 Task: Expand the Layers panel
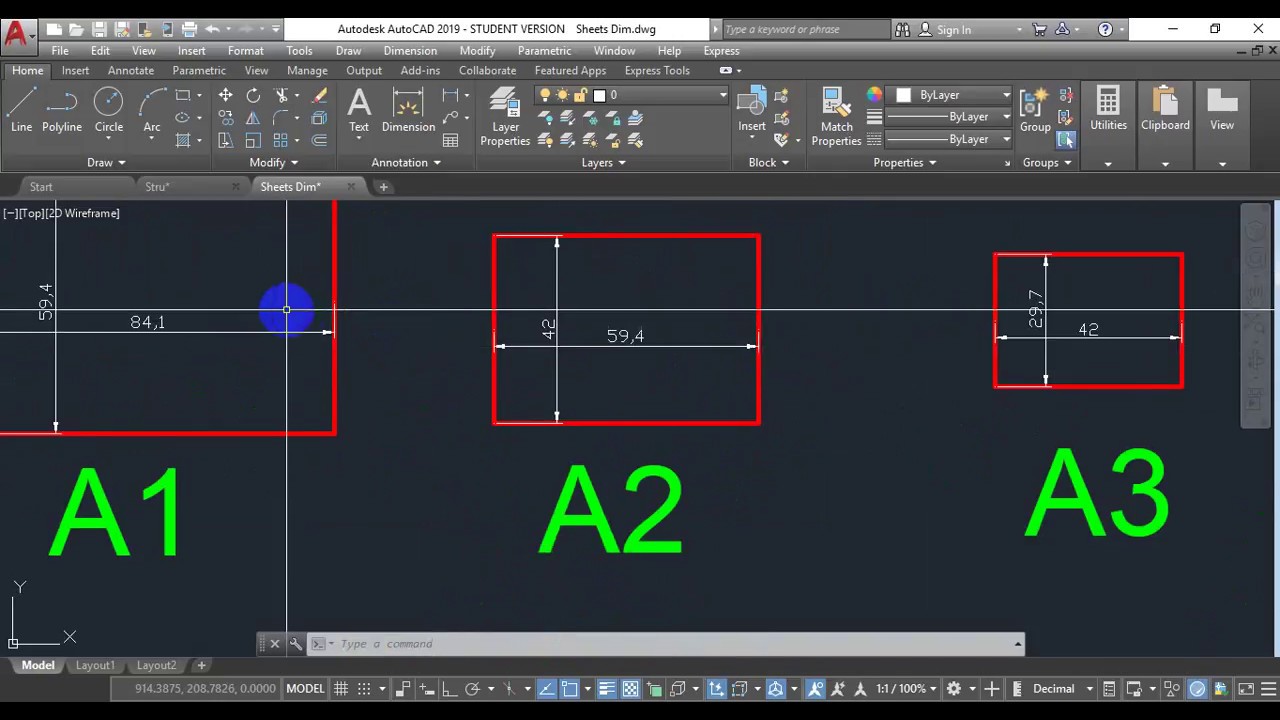pyautogui.click(x=603, y=162)
